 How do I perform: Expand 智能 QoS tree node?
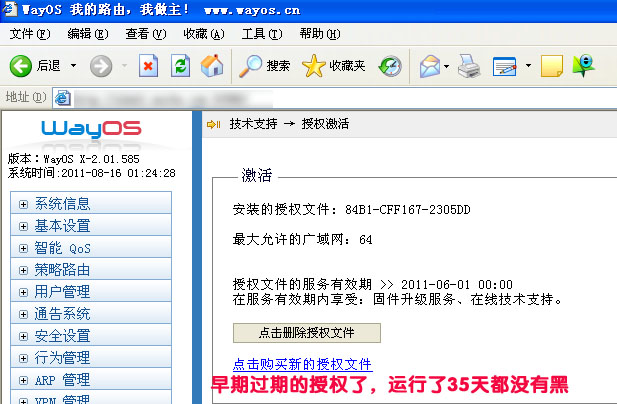tap(24, 248)
